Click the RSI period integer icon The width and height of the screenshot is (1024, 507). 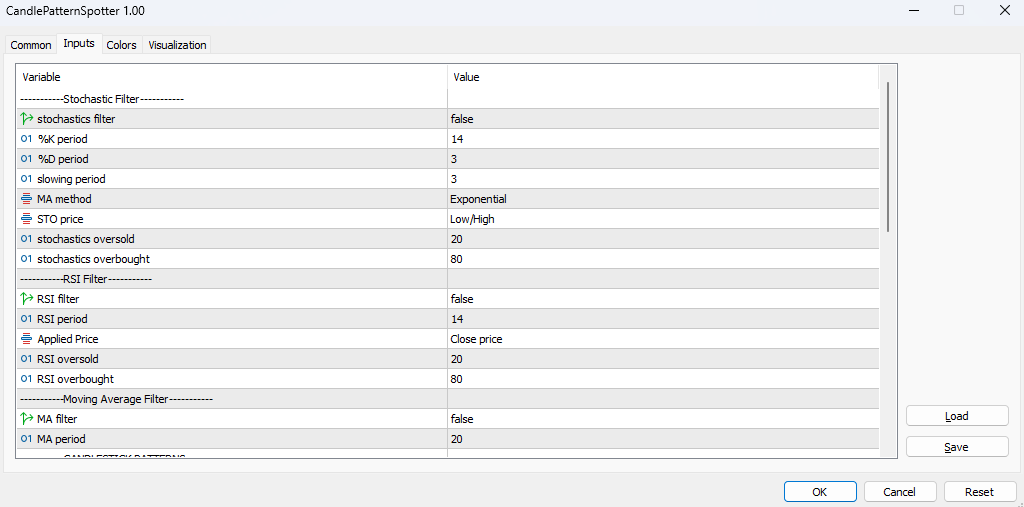pos(26,319)
